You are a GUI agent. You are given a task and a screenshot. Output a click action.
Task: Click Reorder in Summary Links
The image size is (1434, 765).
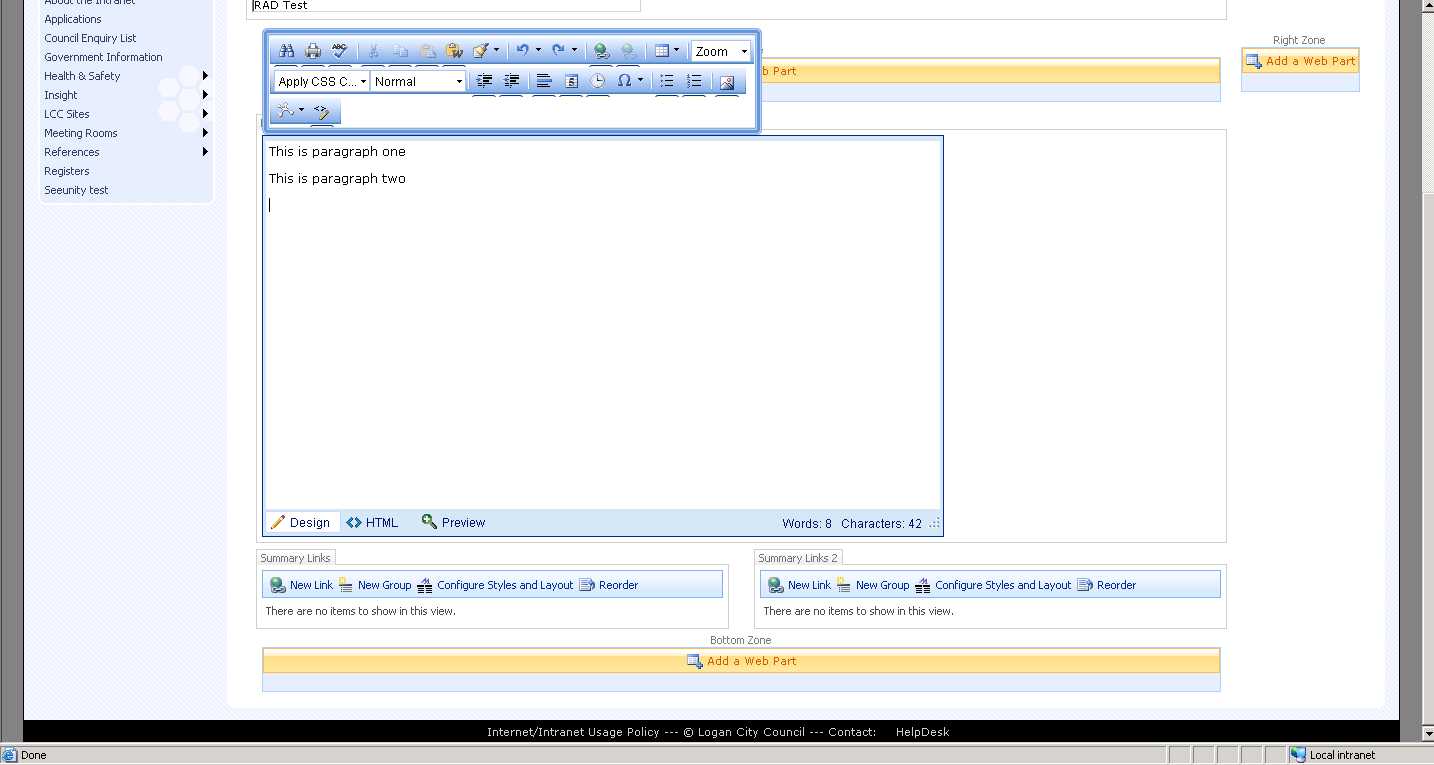608,585
